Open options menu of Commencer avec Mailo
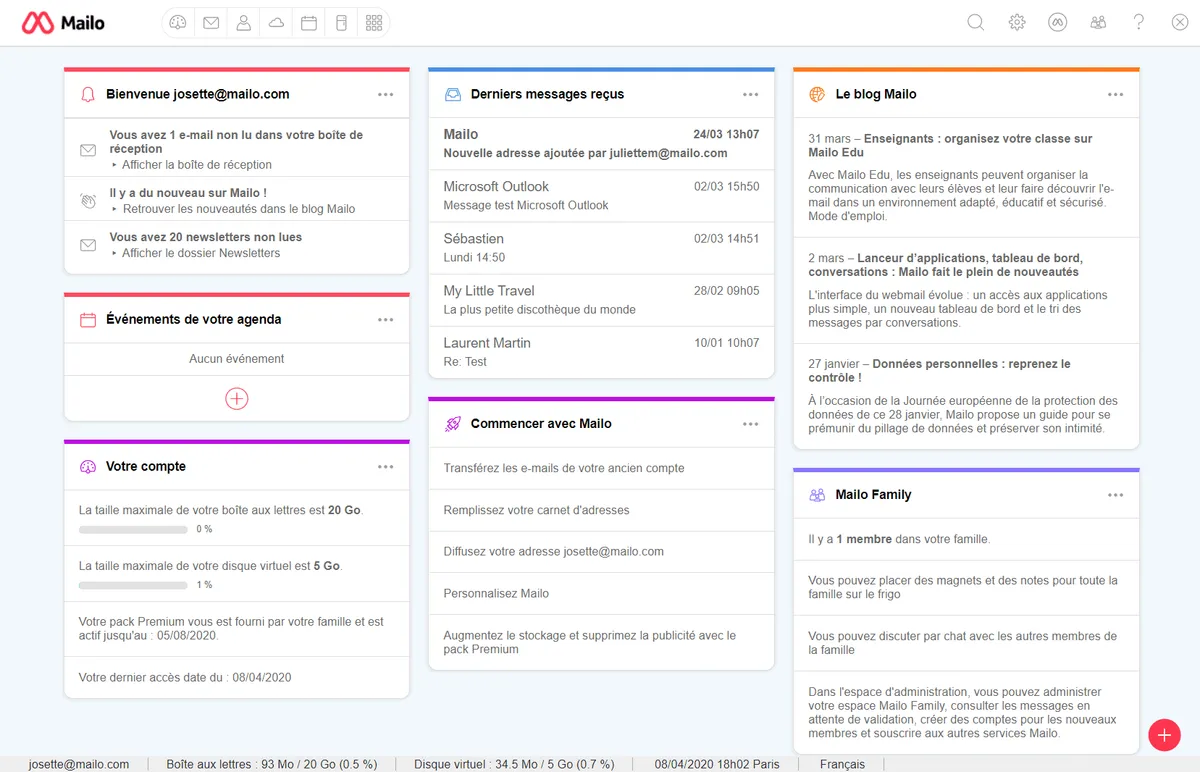This screenshot has height=772, width=1200. point(751,424)
